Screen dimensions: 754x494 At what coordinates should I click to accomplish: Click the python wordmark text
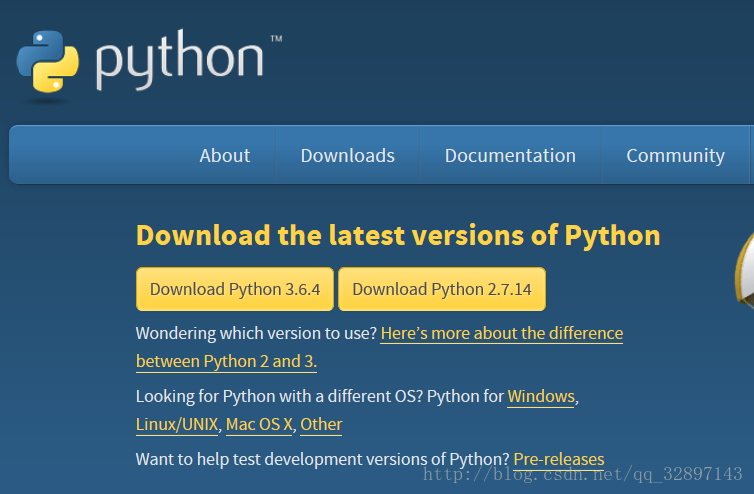(180, 60)
